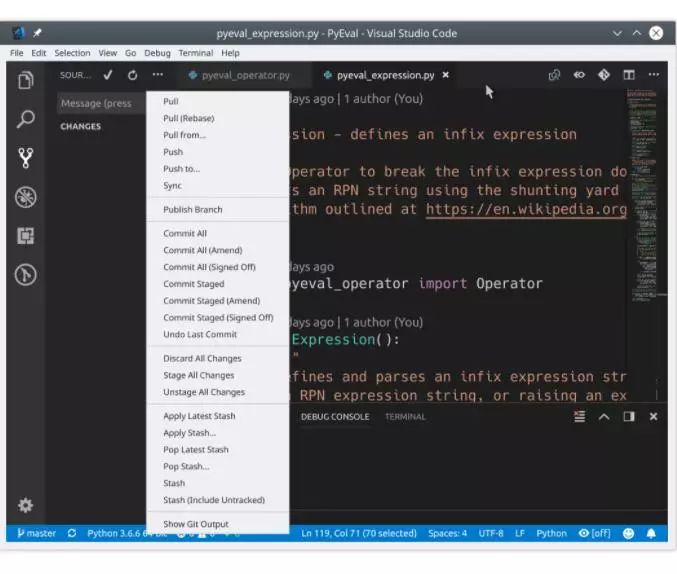Open the Edit menu
Viewport: 677px width, 574px height.
coord(38,53)
